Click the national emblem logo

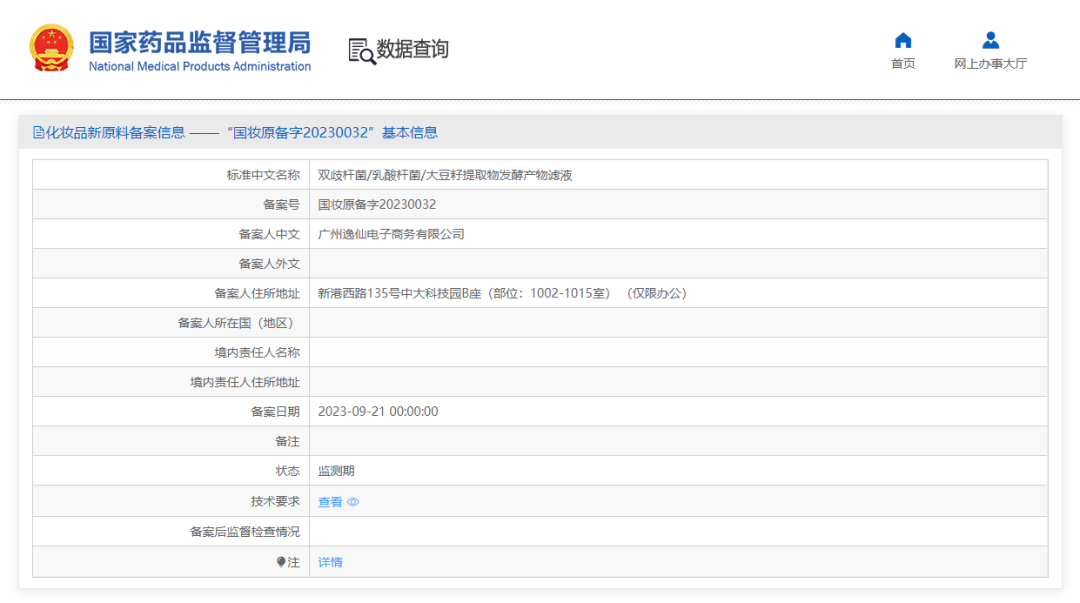pyautogui.click(x=52, y=48)
